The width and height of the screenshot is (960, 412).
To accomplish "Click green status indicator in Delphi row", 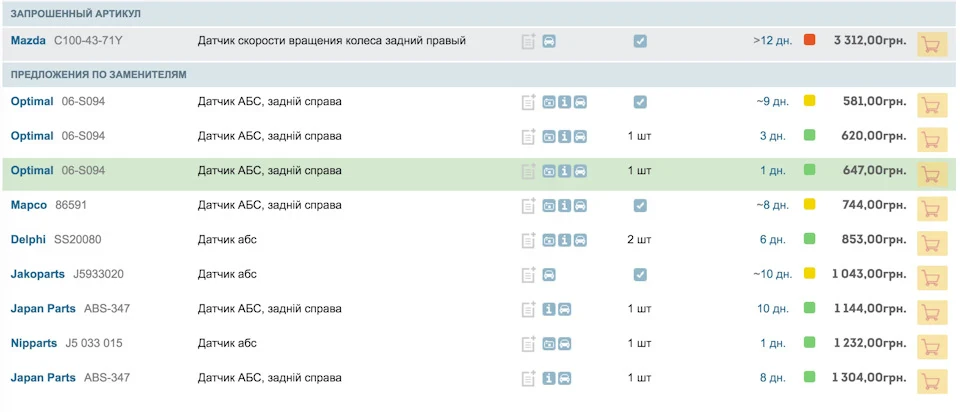I will pyautogui.click(x=809, y=239).
